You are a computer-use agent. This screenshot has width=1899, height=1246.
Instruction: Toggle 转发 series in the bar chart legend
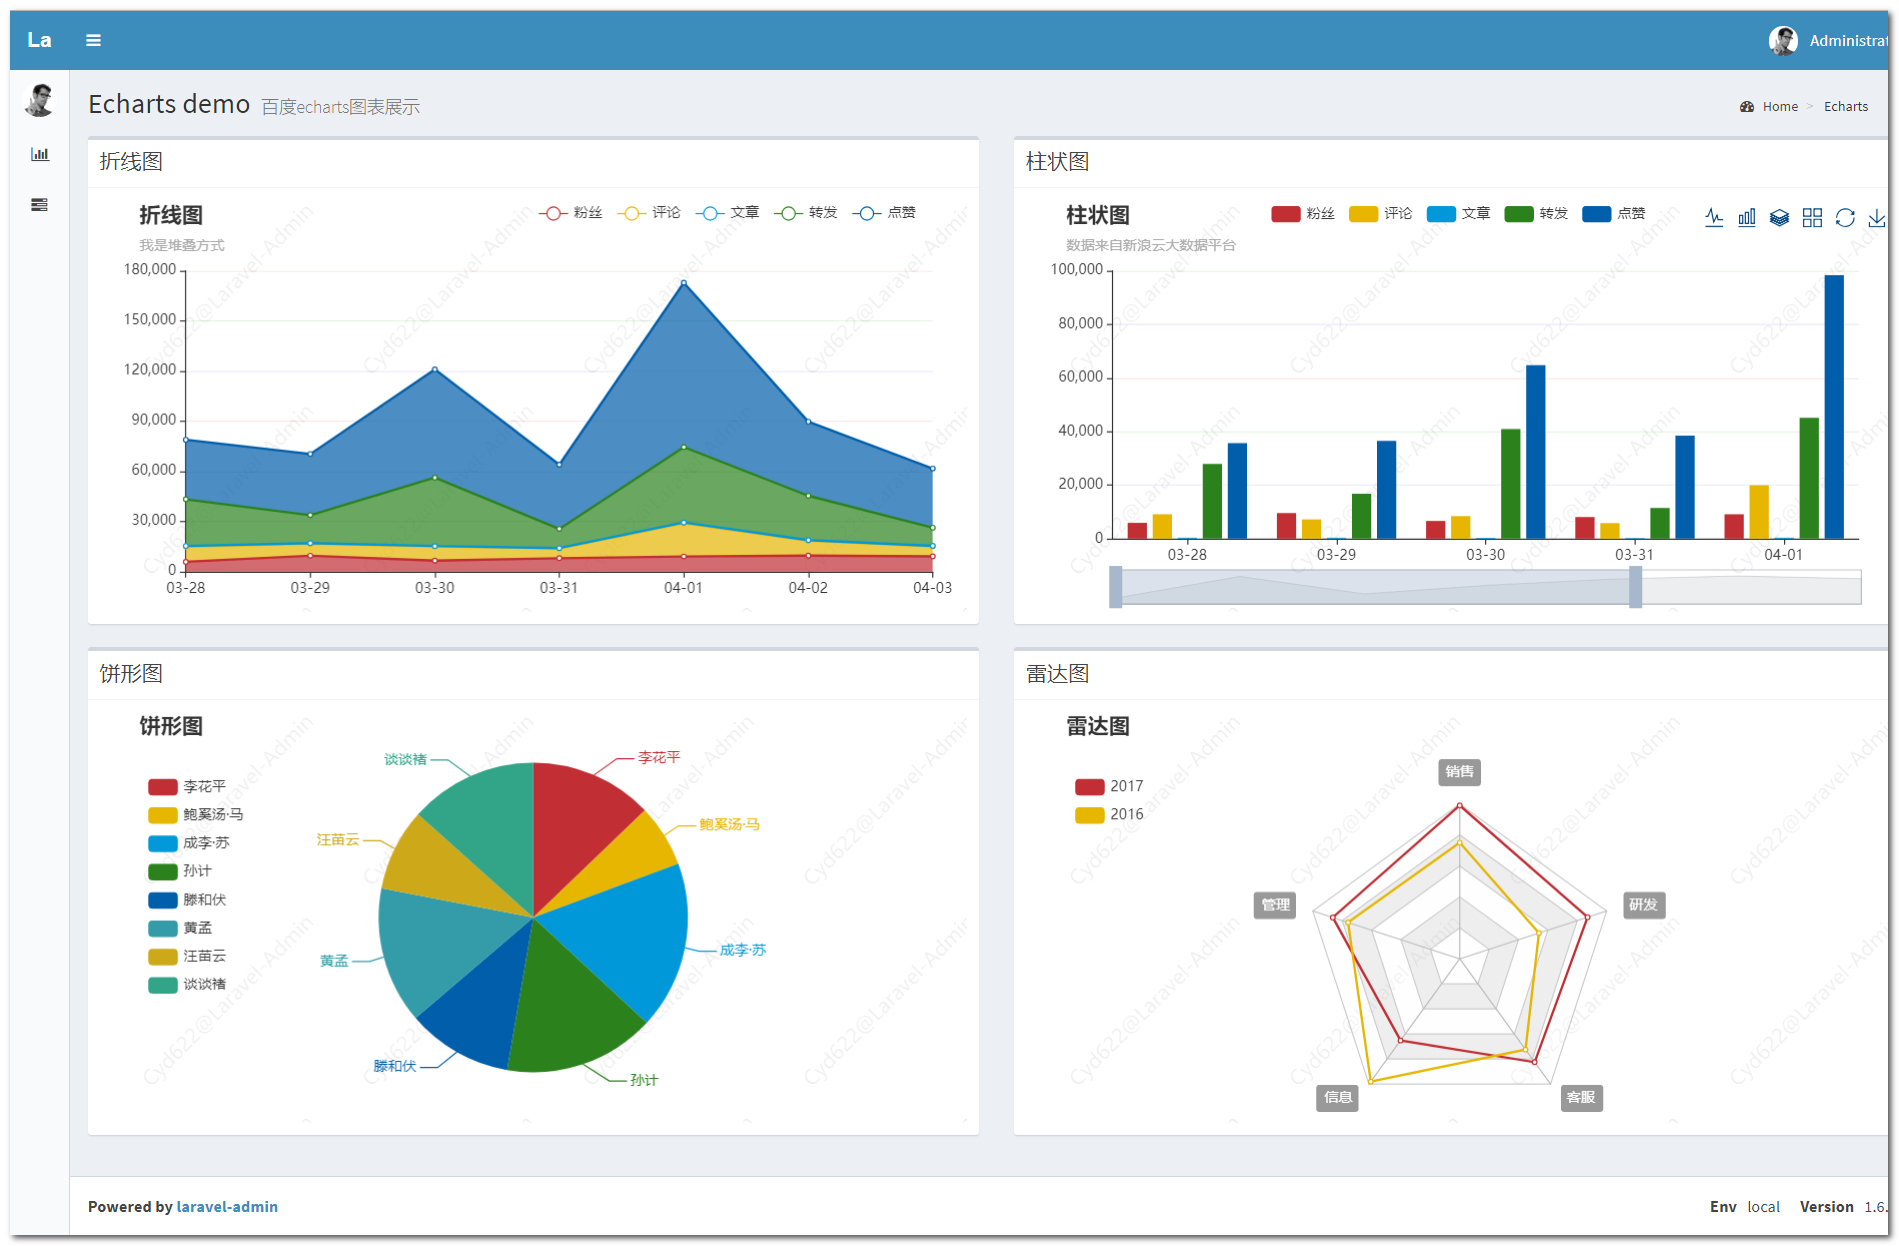coord(1537,214)
